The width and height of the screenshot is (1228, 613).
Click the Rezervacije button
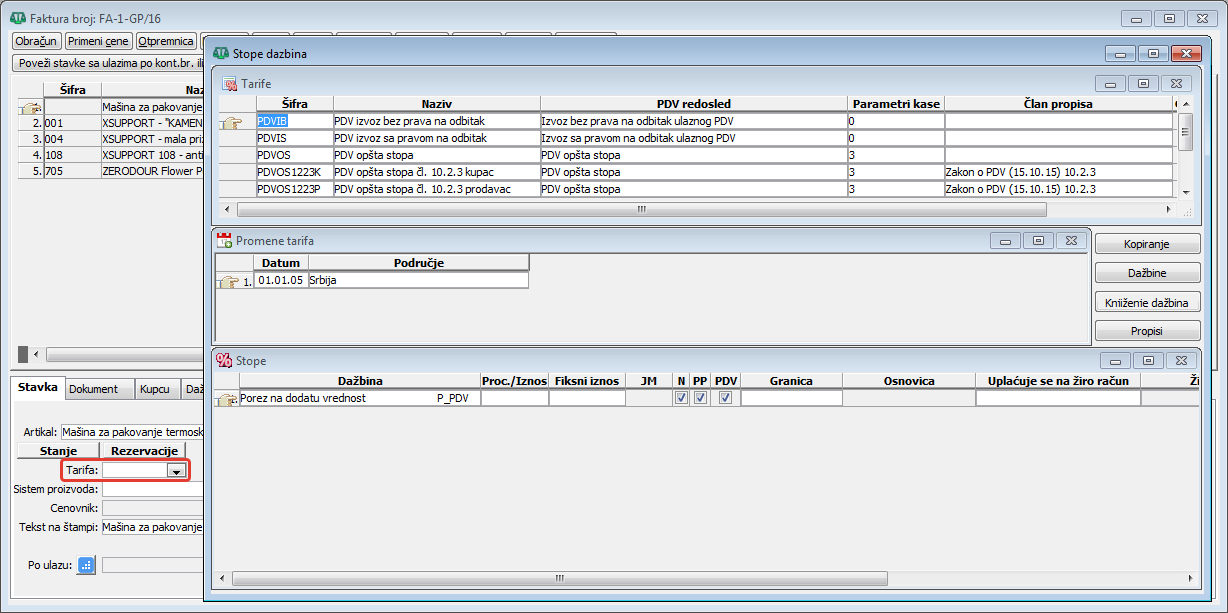[144, 451]
